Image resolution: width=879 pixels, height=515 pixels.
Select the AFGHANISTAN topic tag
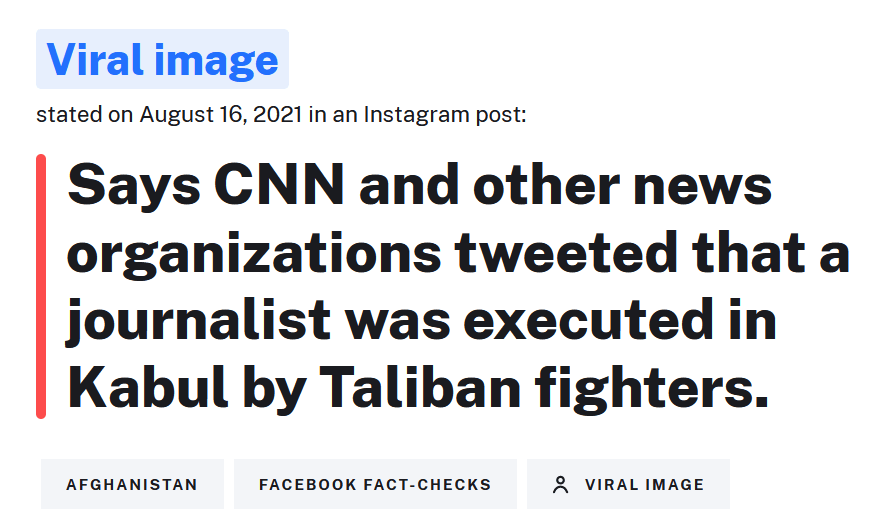132,484
